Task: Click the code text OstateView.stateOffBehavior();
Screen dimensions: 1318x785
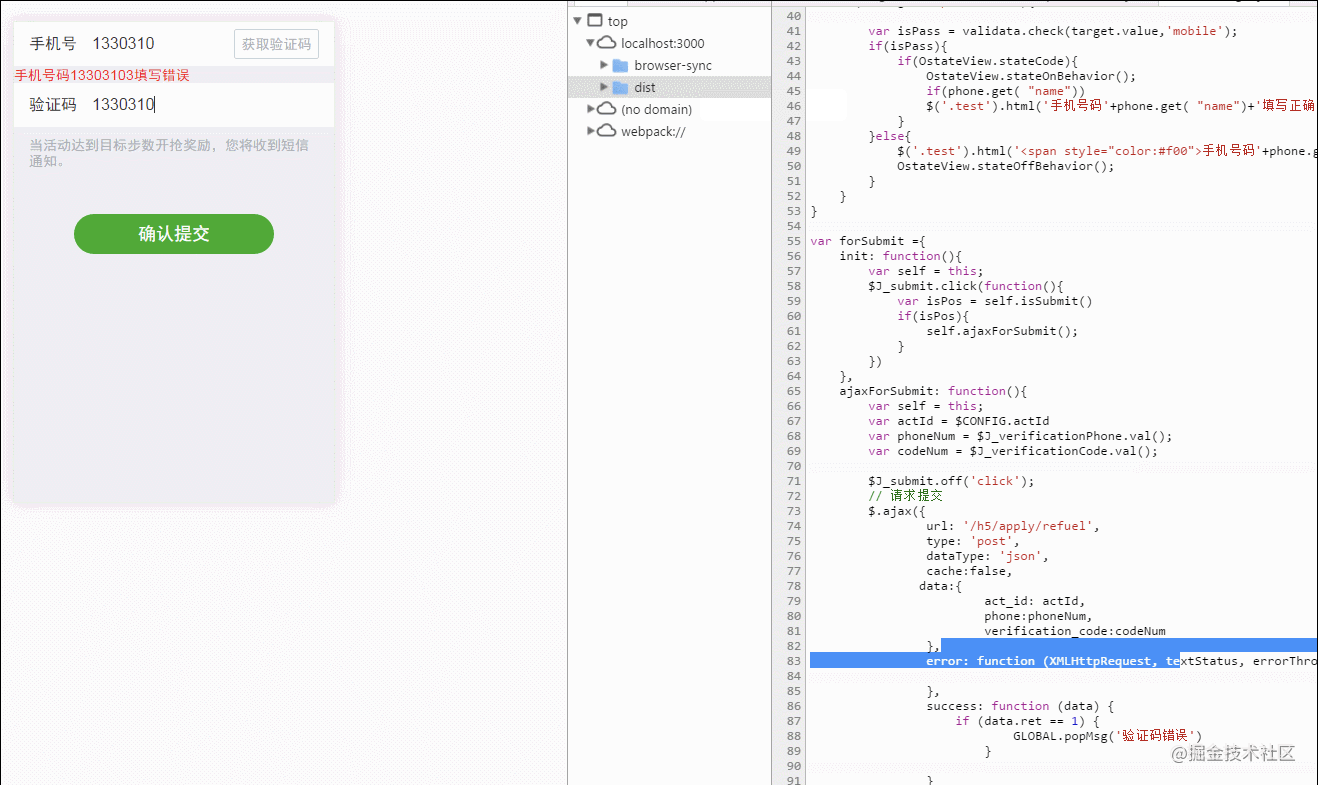Action: [1005, 166]
